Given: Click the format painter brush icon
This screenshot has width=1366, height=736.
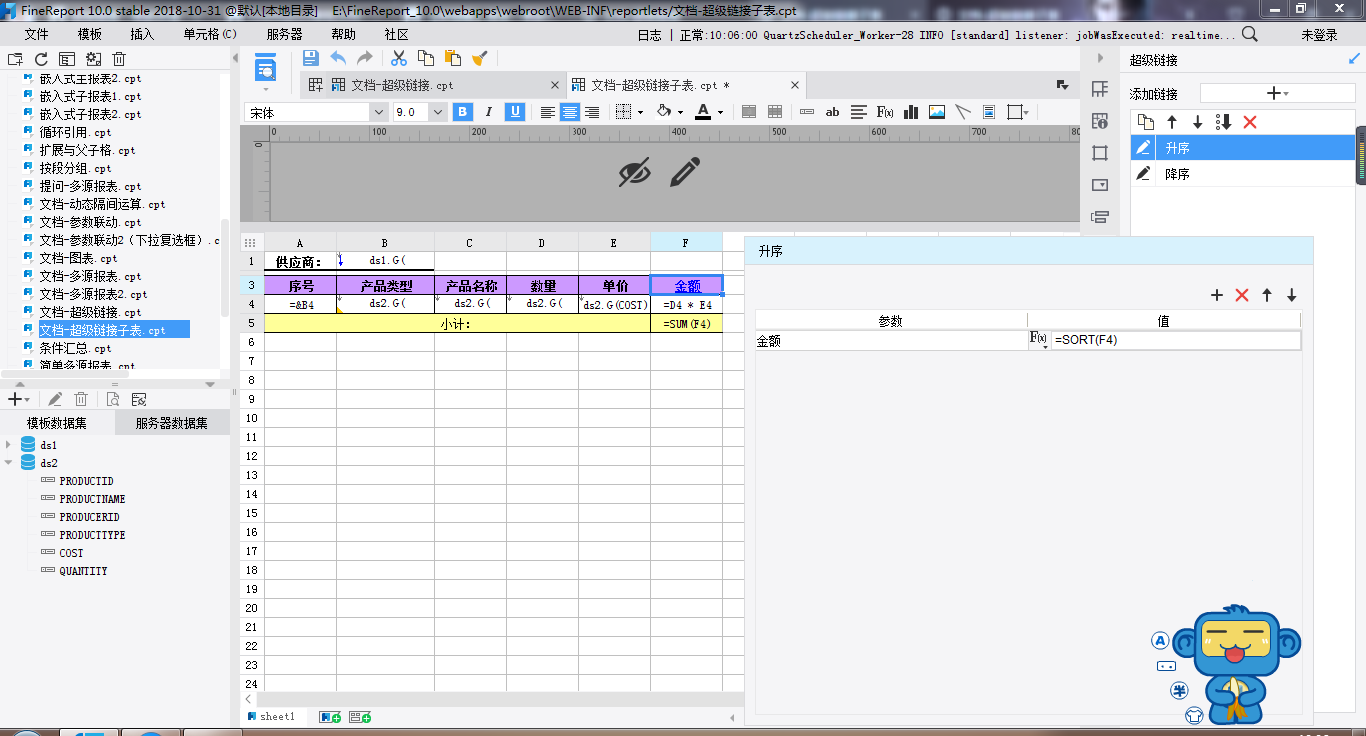Looking at the screenshot, I should coord(480,59).
